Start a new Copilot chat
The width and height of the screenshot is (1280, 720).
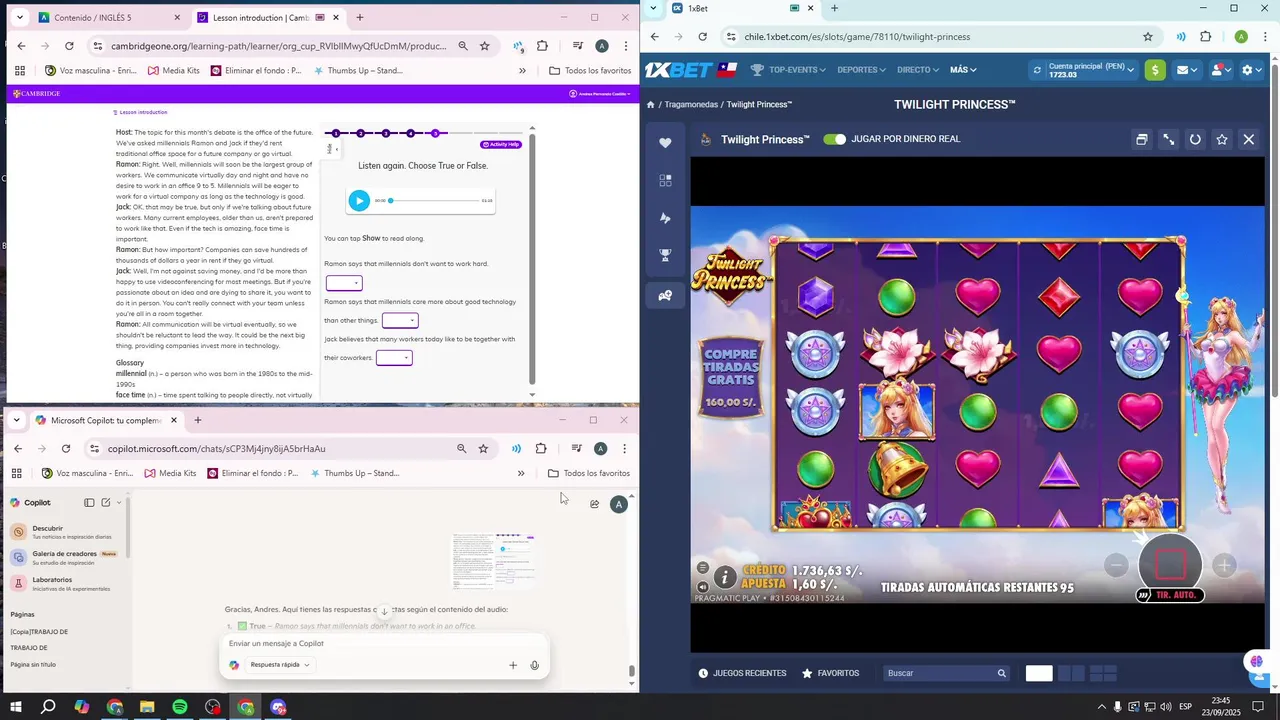[106, 502]
